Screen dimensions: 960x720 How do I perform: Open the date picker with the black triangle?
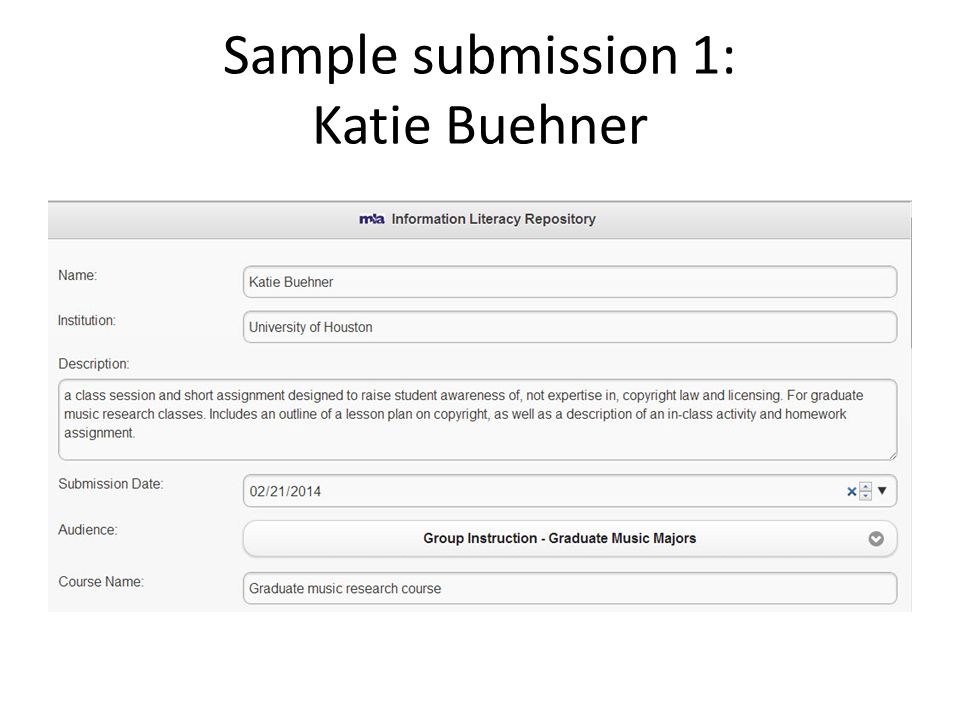(x=882, y=490)
